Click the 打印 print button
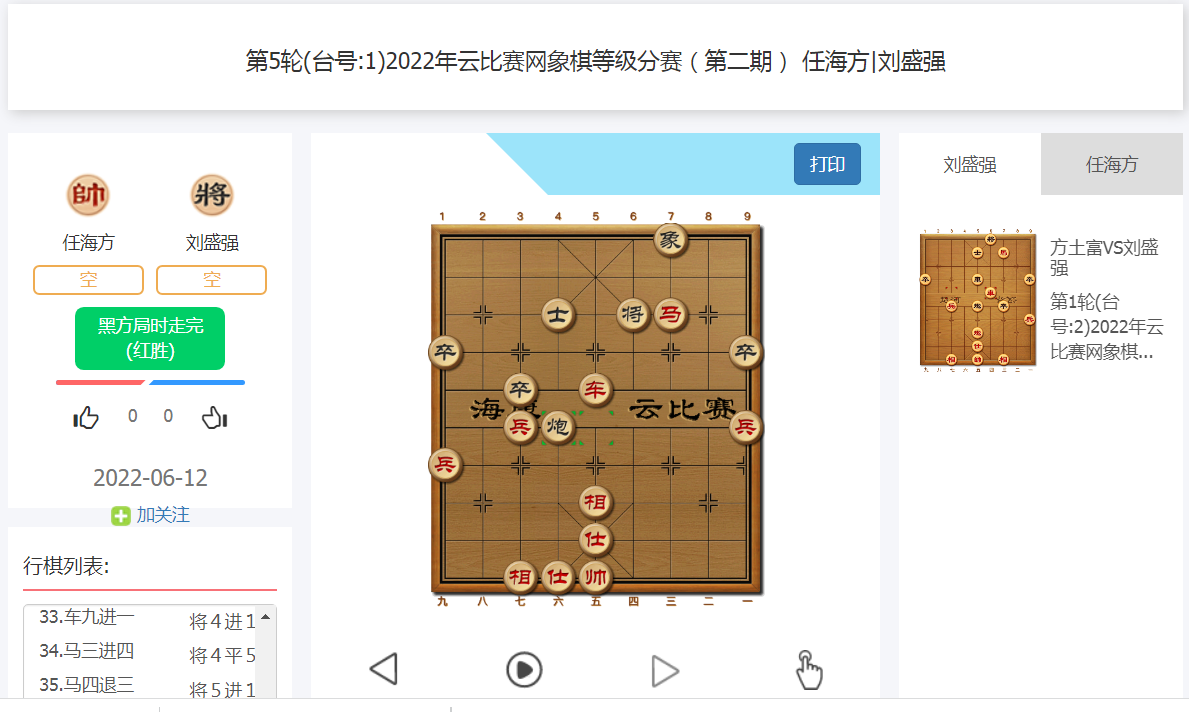 click(827, 164)
